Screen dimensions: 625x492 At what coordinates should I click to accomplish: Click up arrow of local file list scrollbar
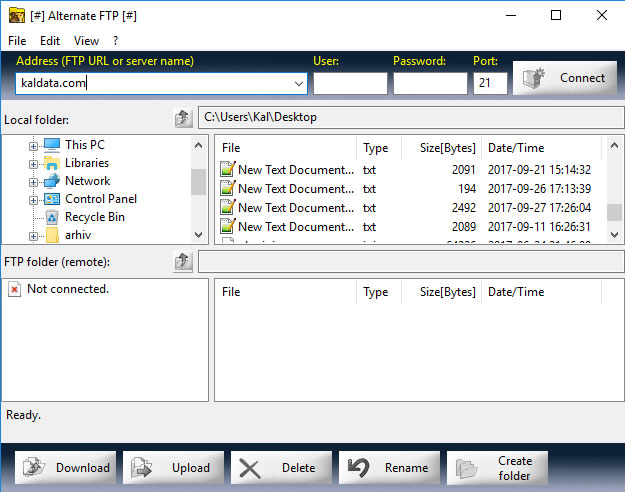point(614,145)
